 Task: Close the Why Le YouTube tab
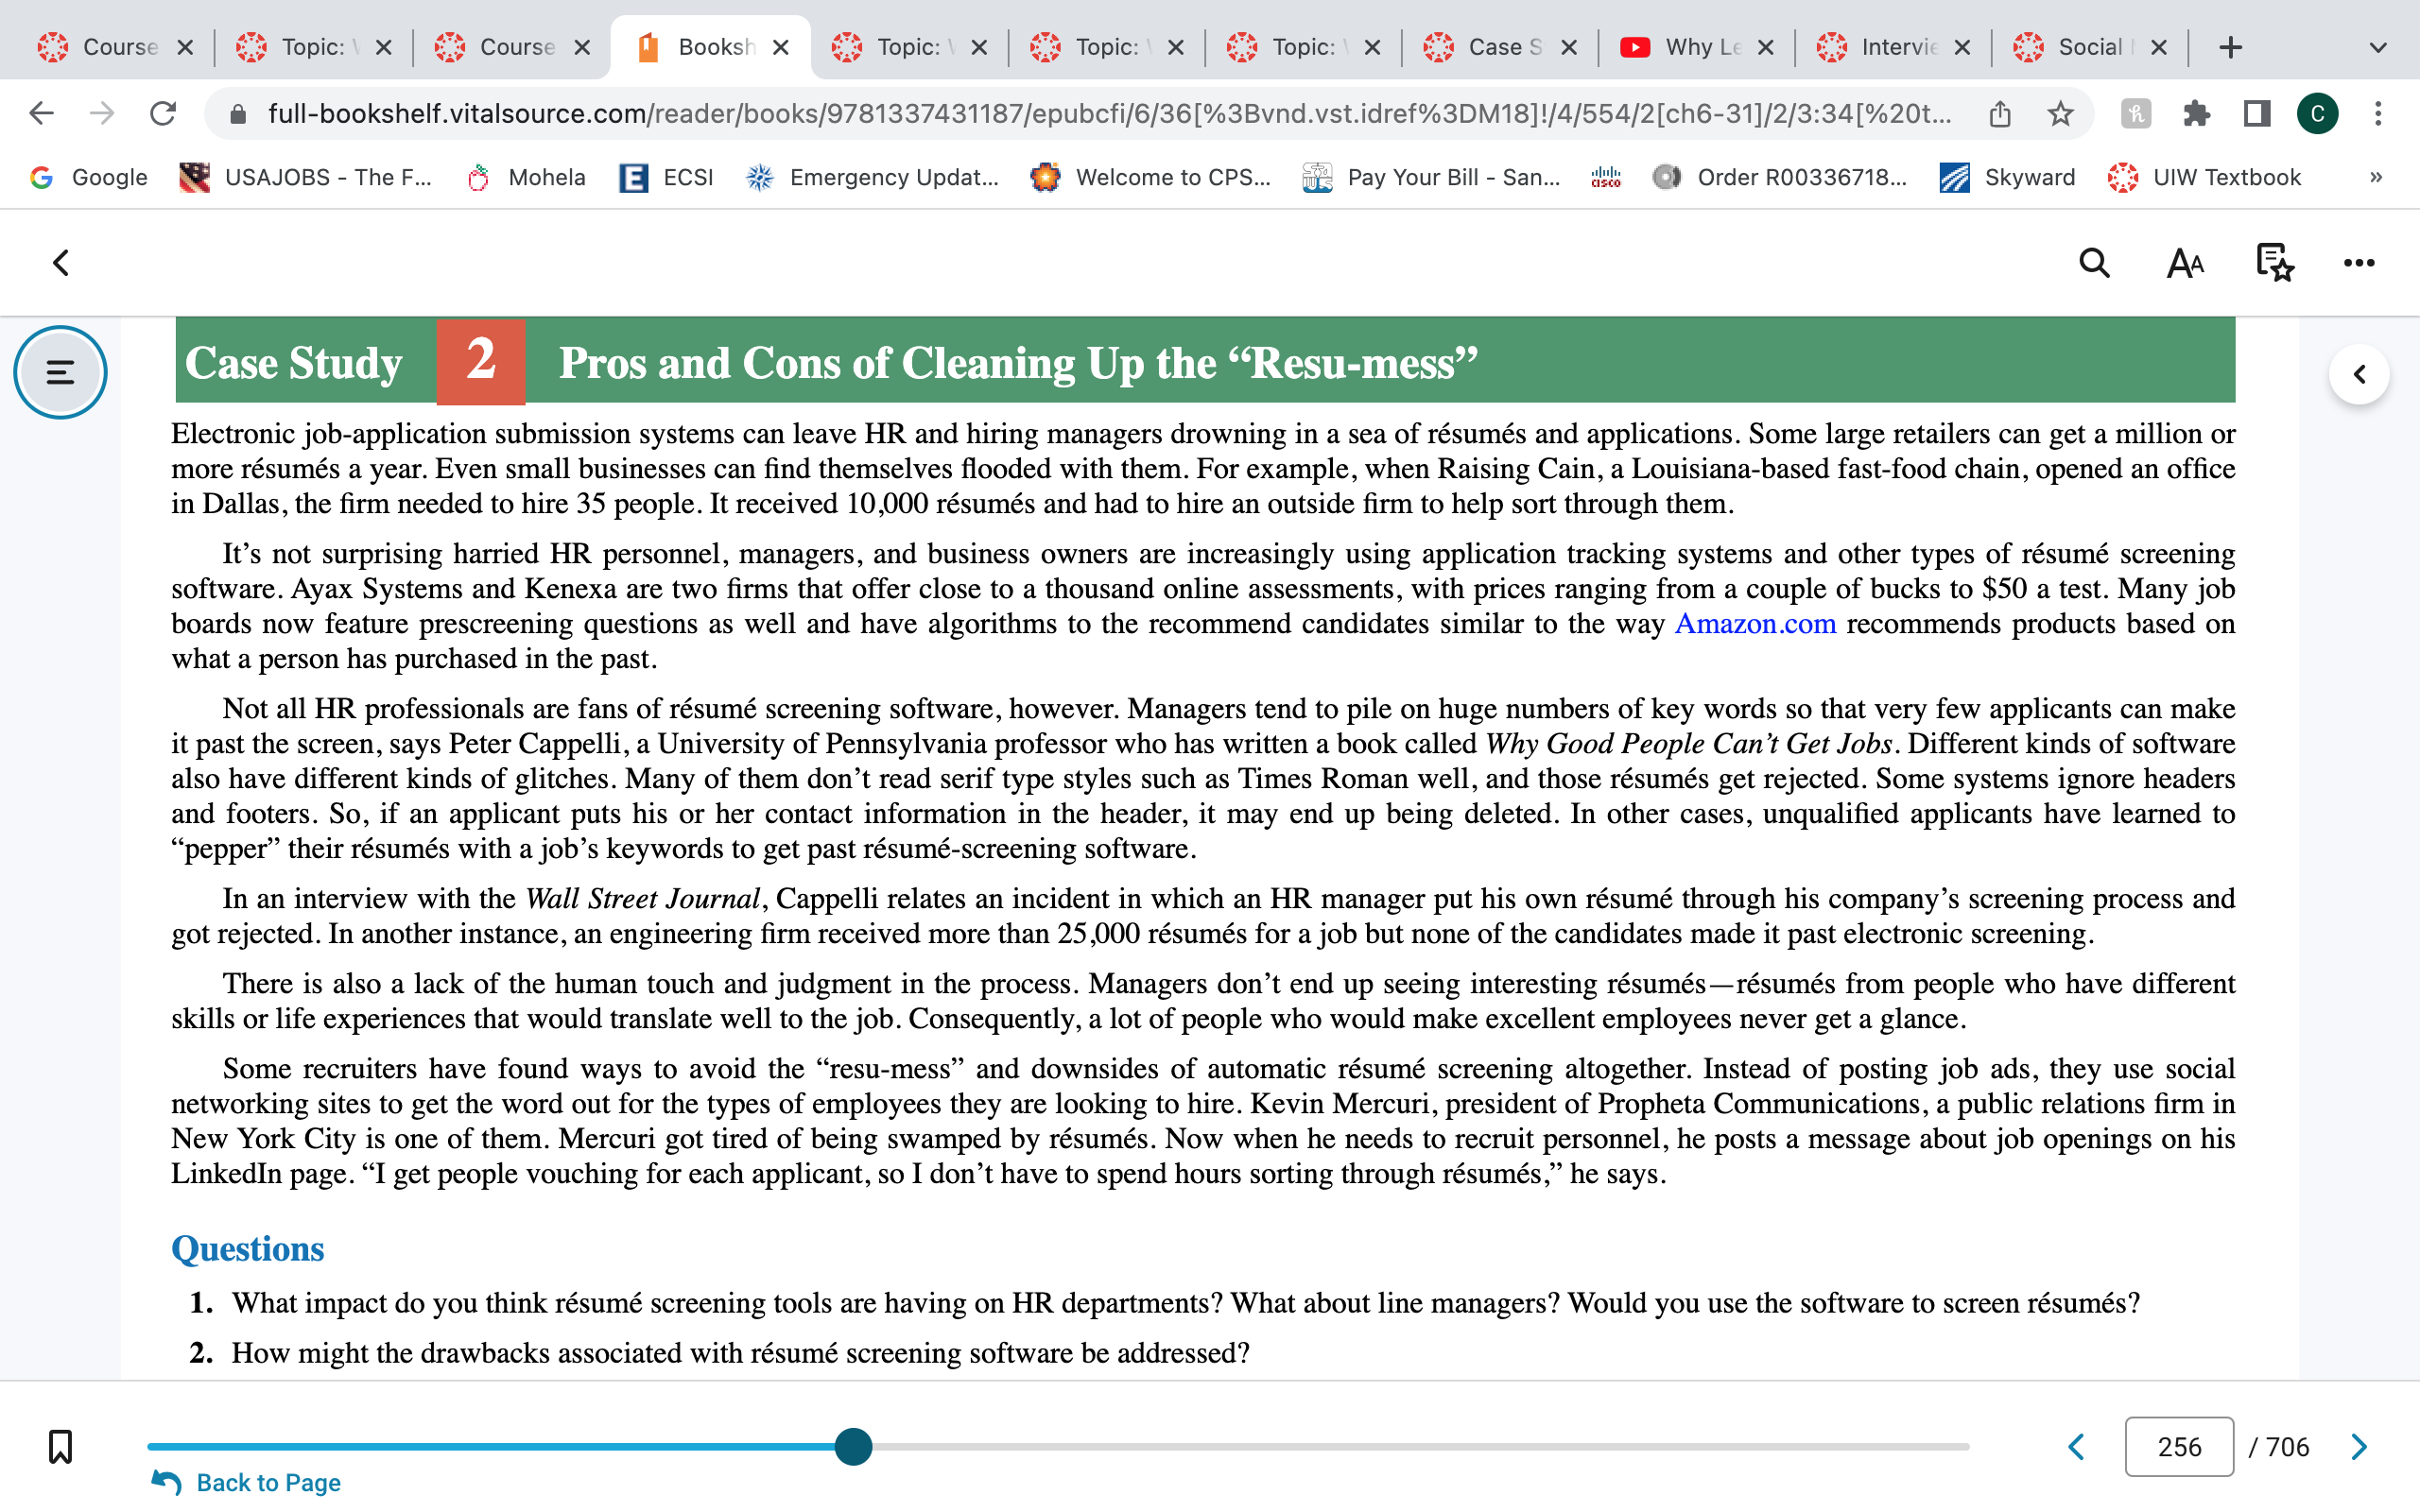[x=1765, y=47]
